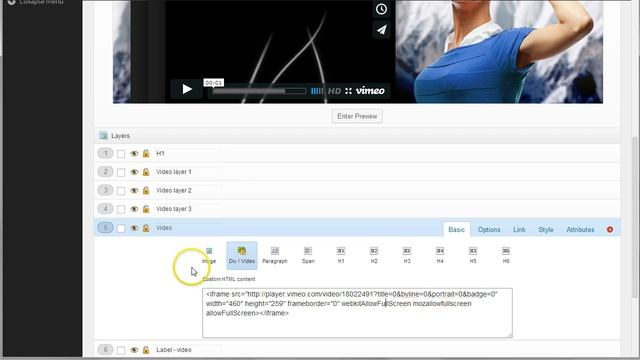Viewport: 640px width, 360px height.
Task: Select the Span layer type
Action: tap(308, 255)
